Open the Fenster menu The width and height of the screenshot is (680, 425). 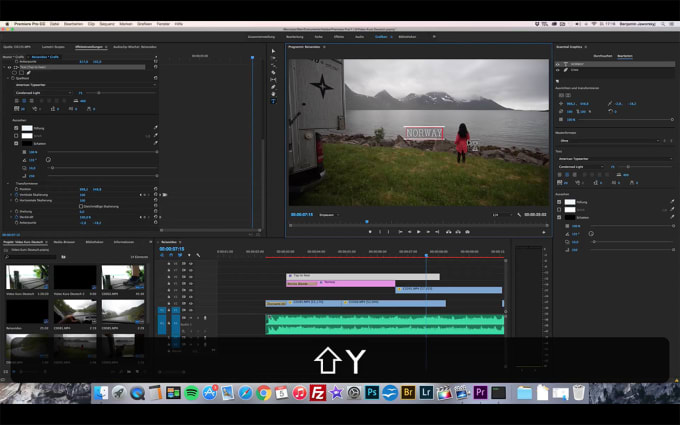pyautogui.click(x=163, y=24)
